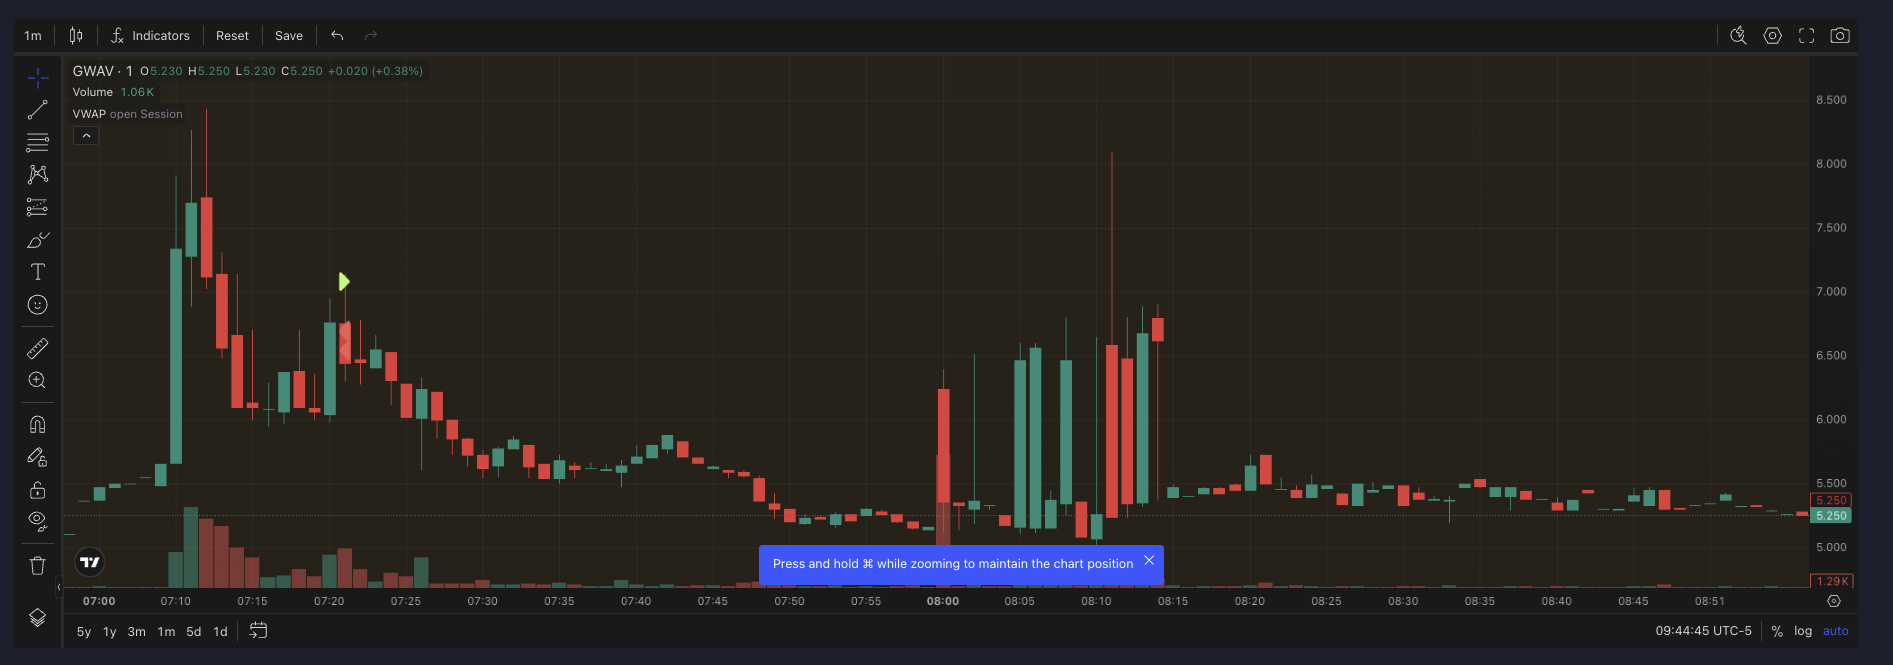
Task: Hide all drawings with eye icon
Action: pyautogui.click(x=38, y=520)
